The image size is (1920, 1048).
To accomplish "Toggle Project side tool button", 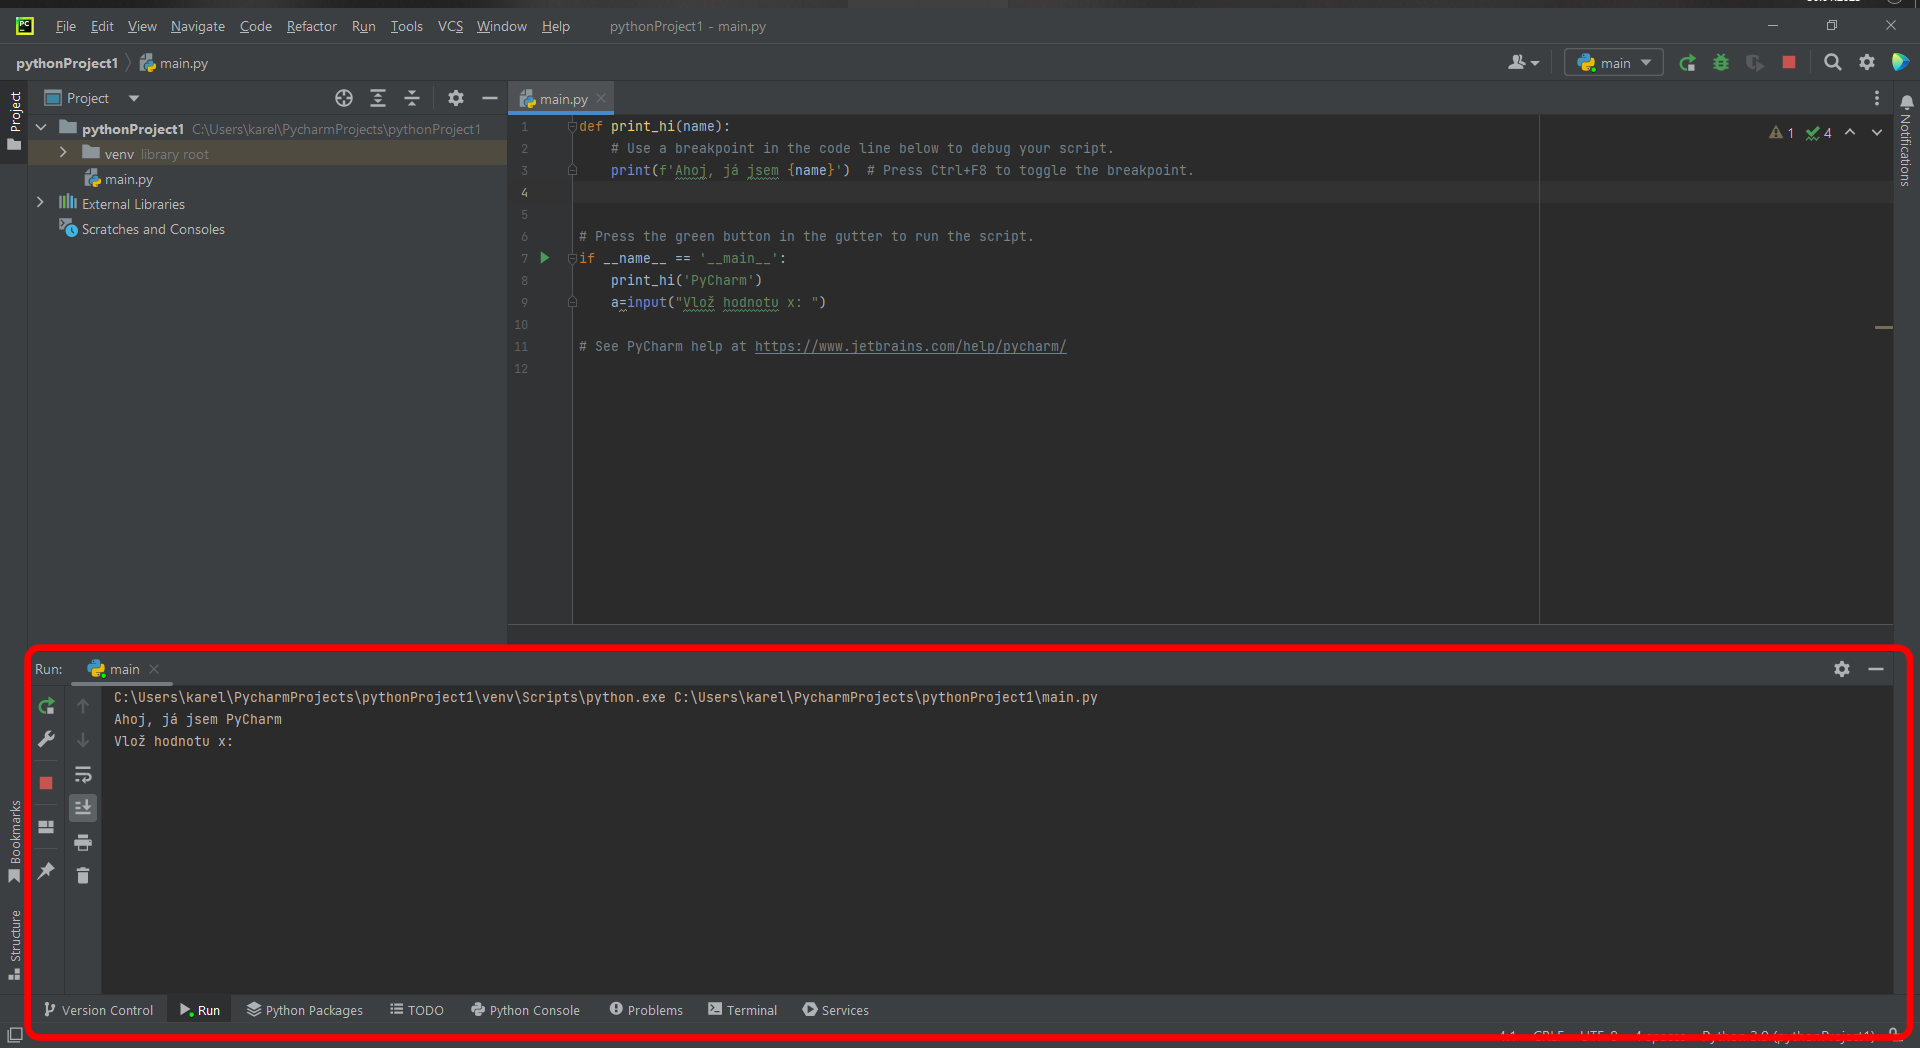I will pyautogui.click(x=14, y=120).
